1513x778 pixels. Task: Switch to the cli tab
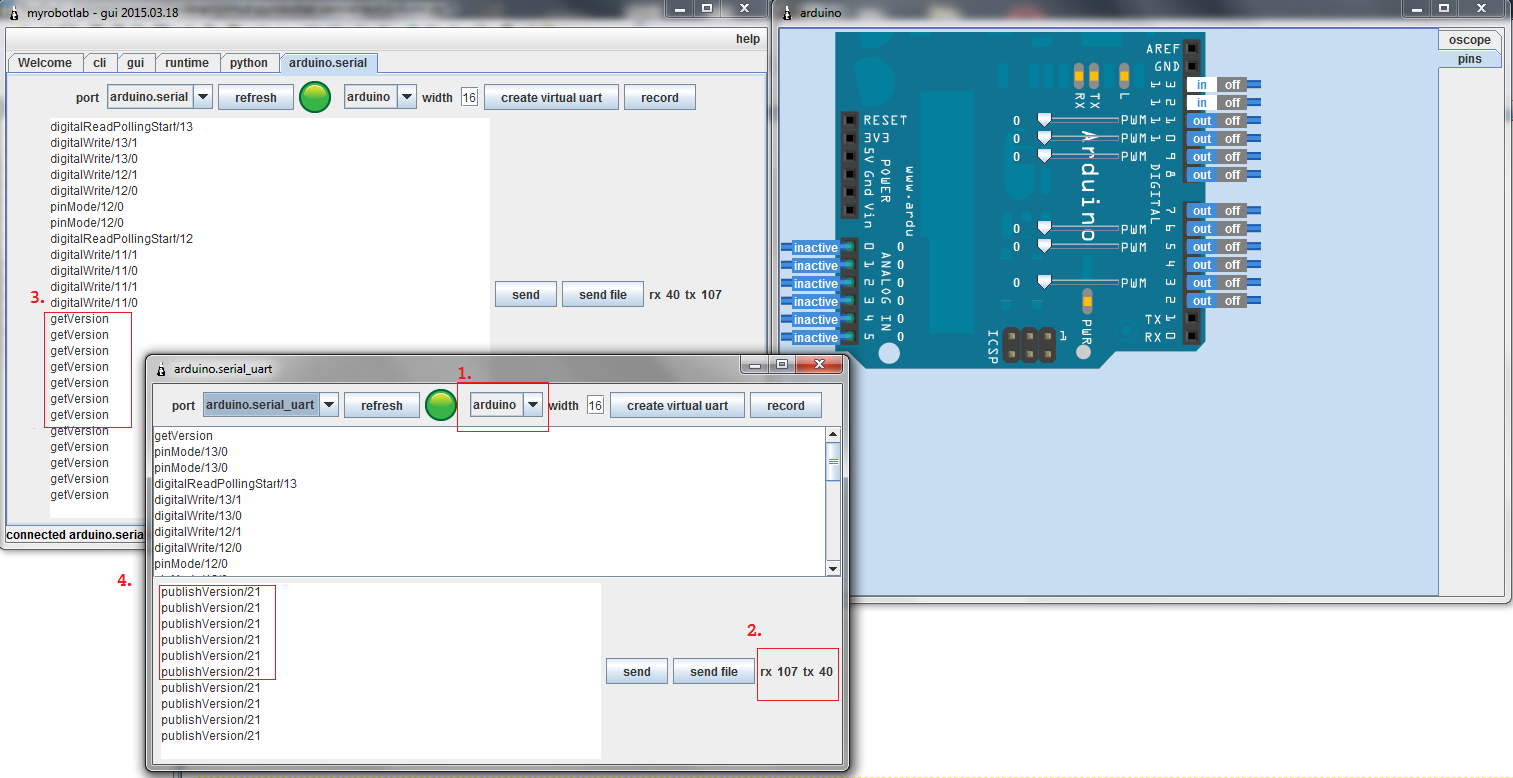100,63
